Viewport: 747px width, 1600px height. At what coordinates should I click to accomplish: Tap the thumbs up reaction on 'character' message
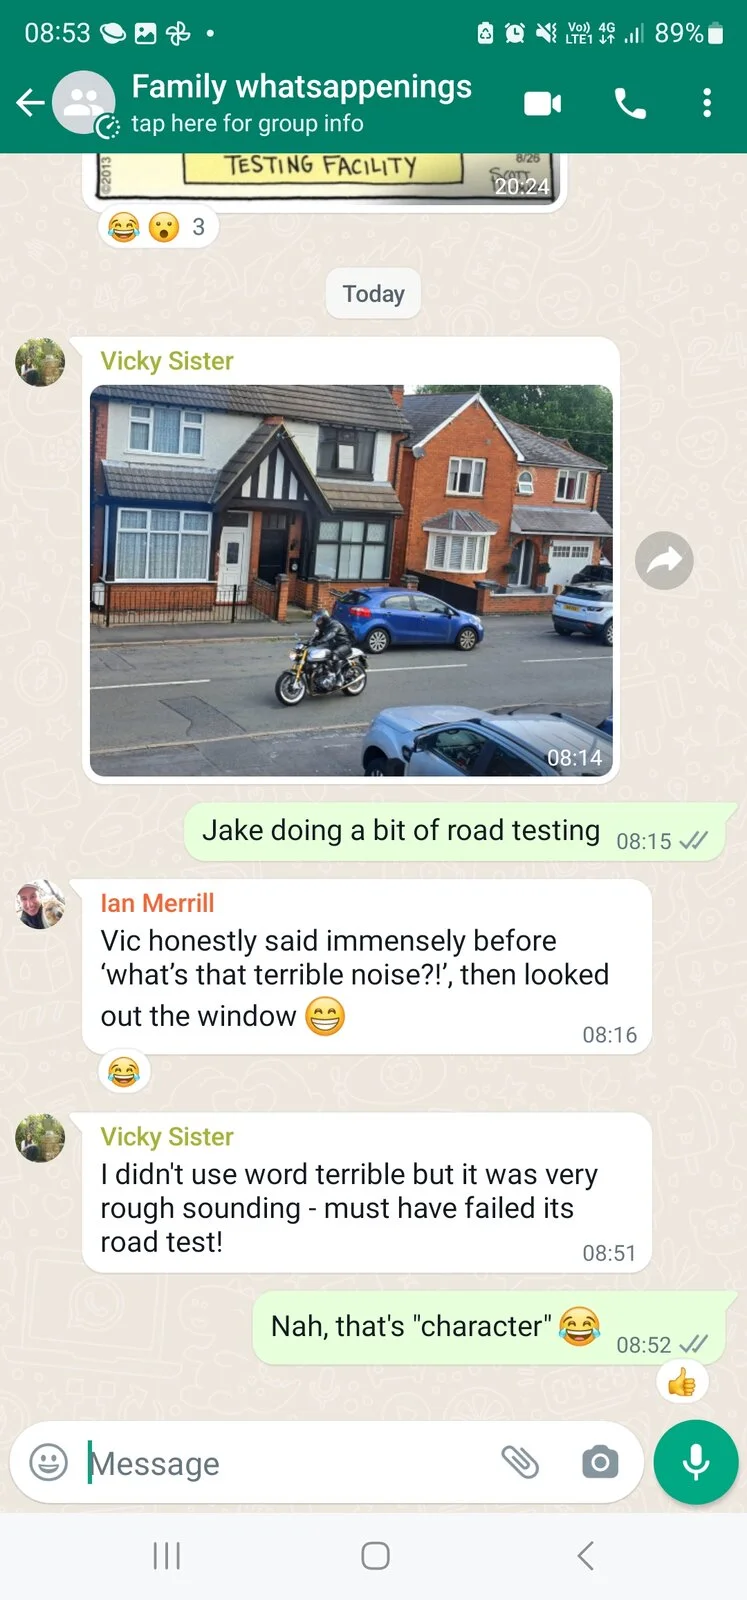(682, 1383)
